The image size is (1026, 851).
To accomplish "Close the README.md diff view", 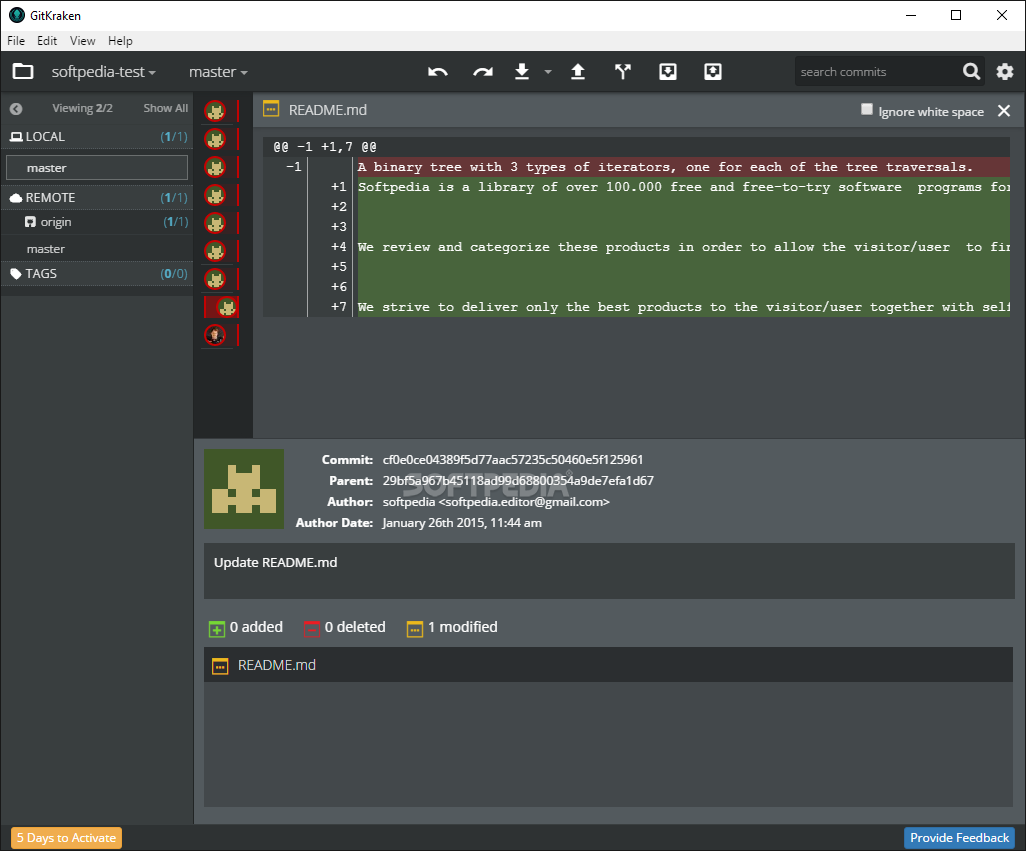I will click(1004, 111).
